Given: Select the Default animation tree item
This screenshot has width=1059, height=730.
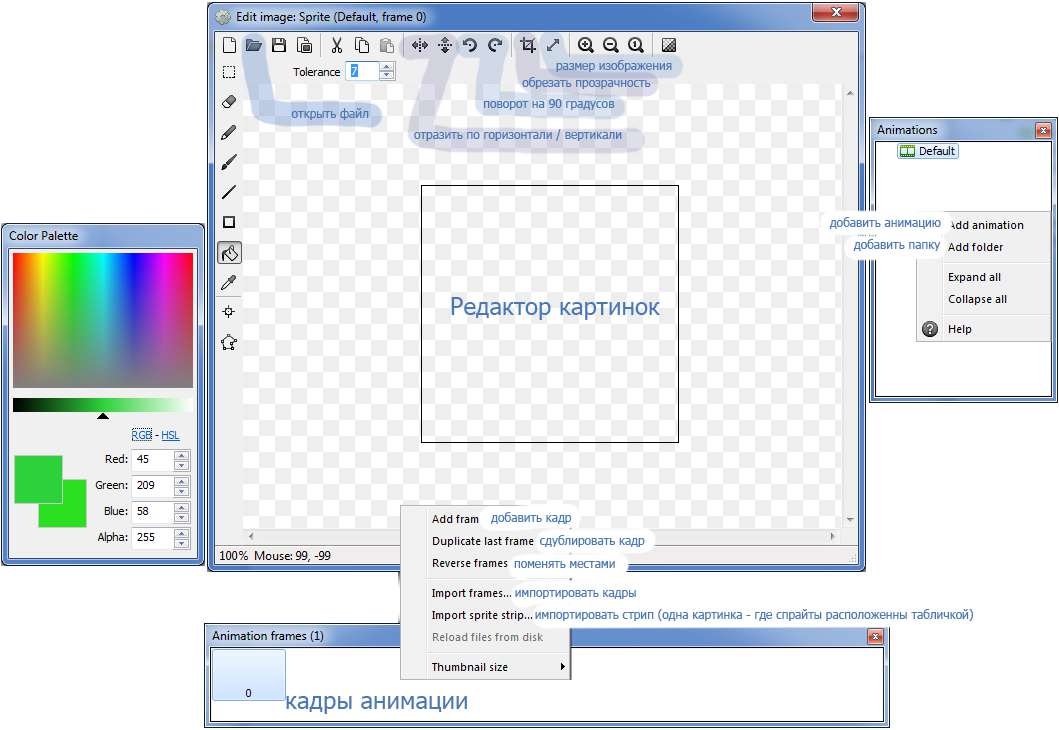Looking at the screenshot, I should [928, 151].
